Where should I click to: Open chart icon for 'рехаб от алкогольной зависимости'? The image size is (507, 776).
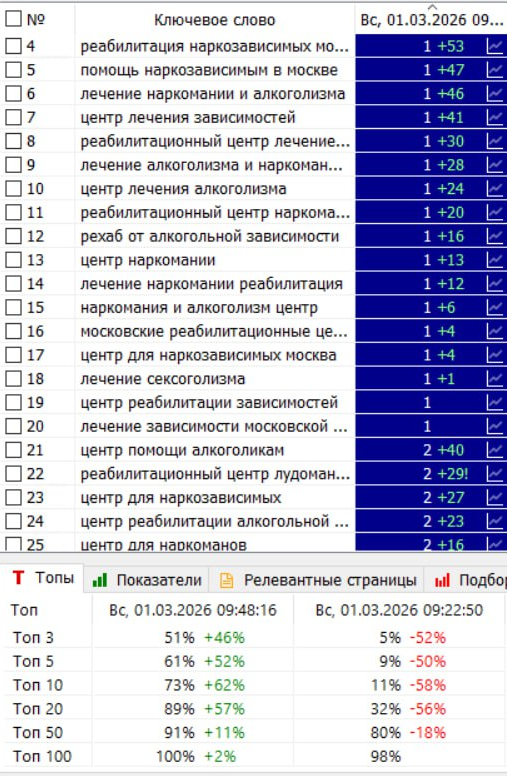495,236
